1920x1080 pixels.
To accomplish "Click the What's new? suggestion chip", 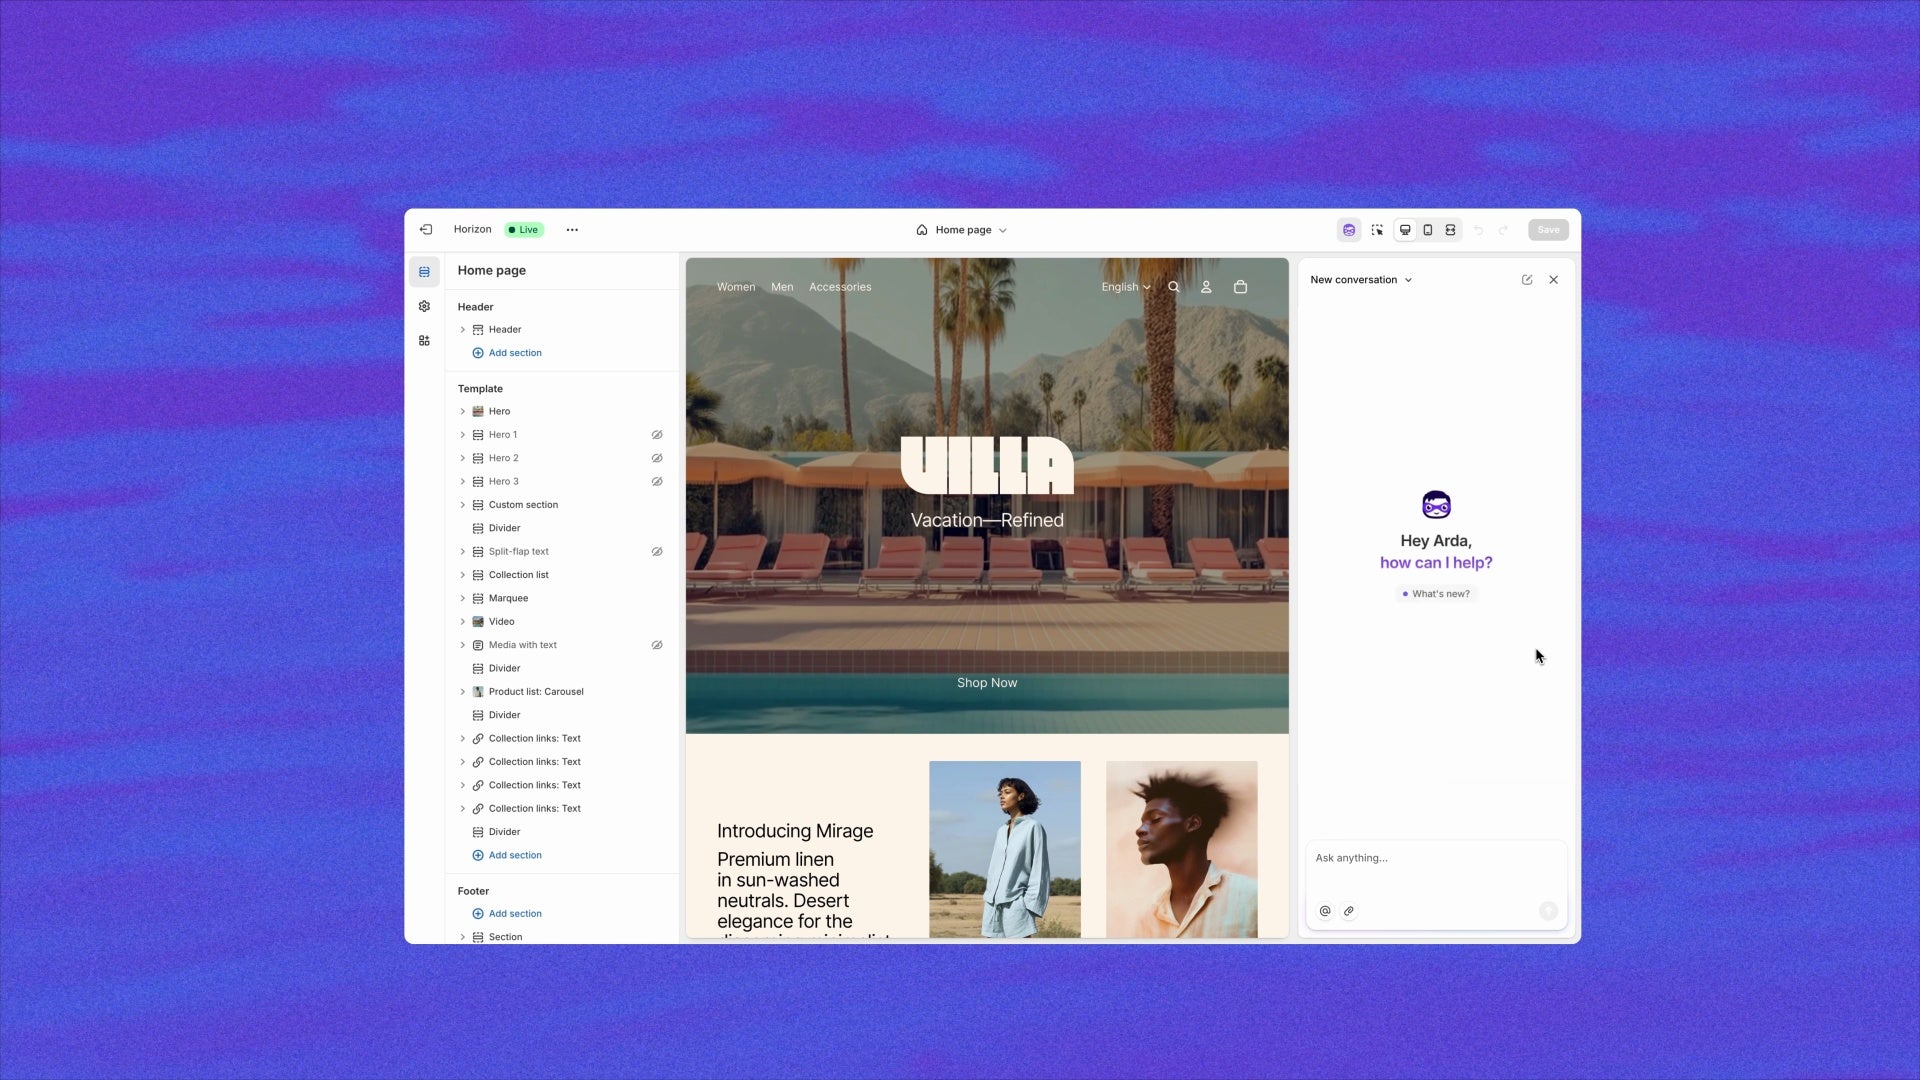I will click(1436, 594).
